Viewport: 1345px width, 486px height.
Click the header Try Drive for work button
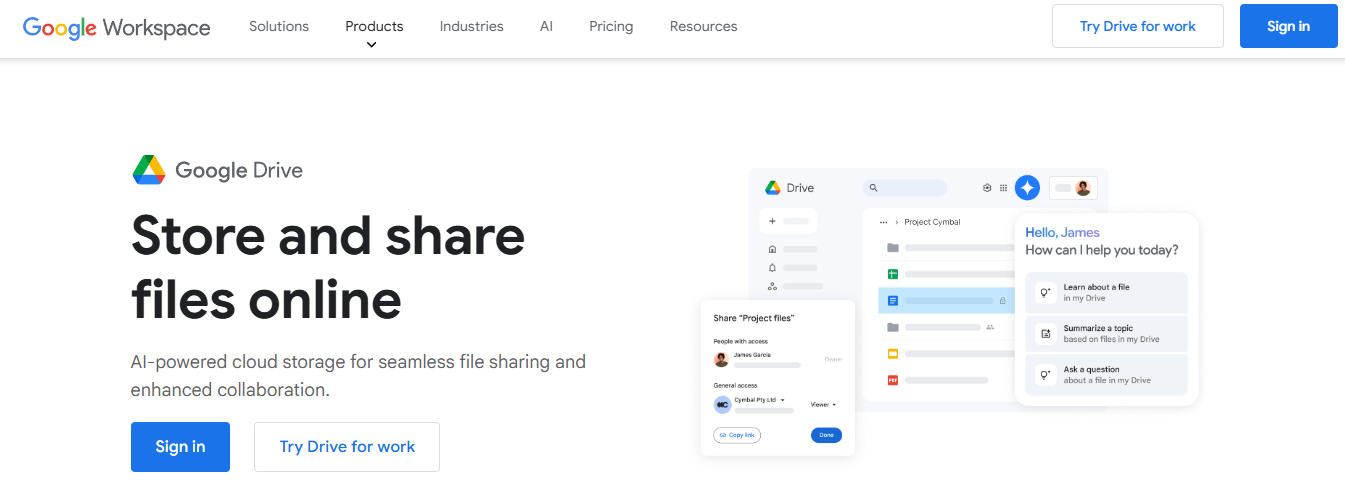point(1138,26)
